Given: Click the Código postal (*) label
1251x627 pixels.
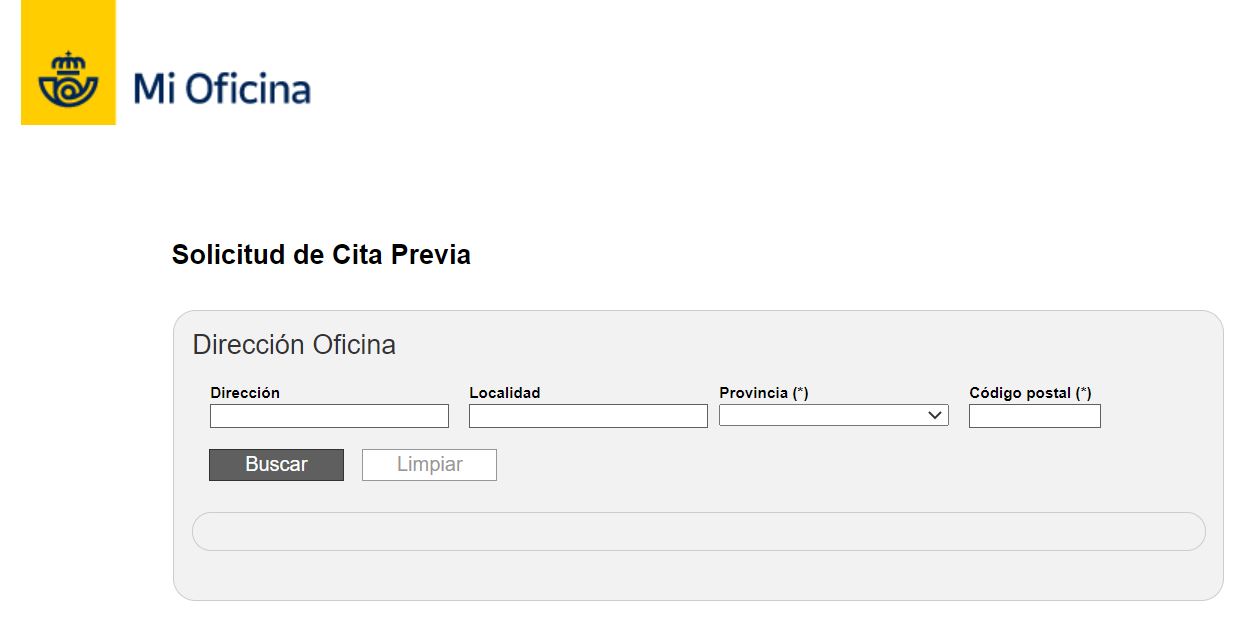Looking at the screenshot, I should coord(1029,393).
